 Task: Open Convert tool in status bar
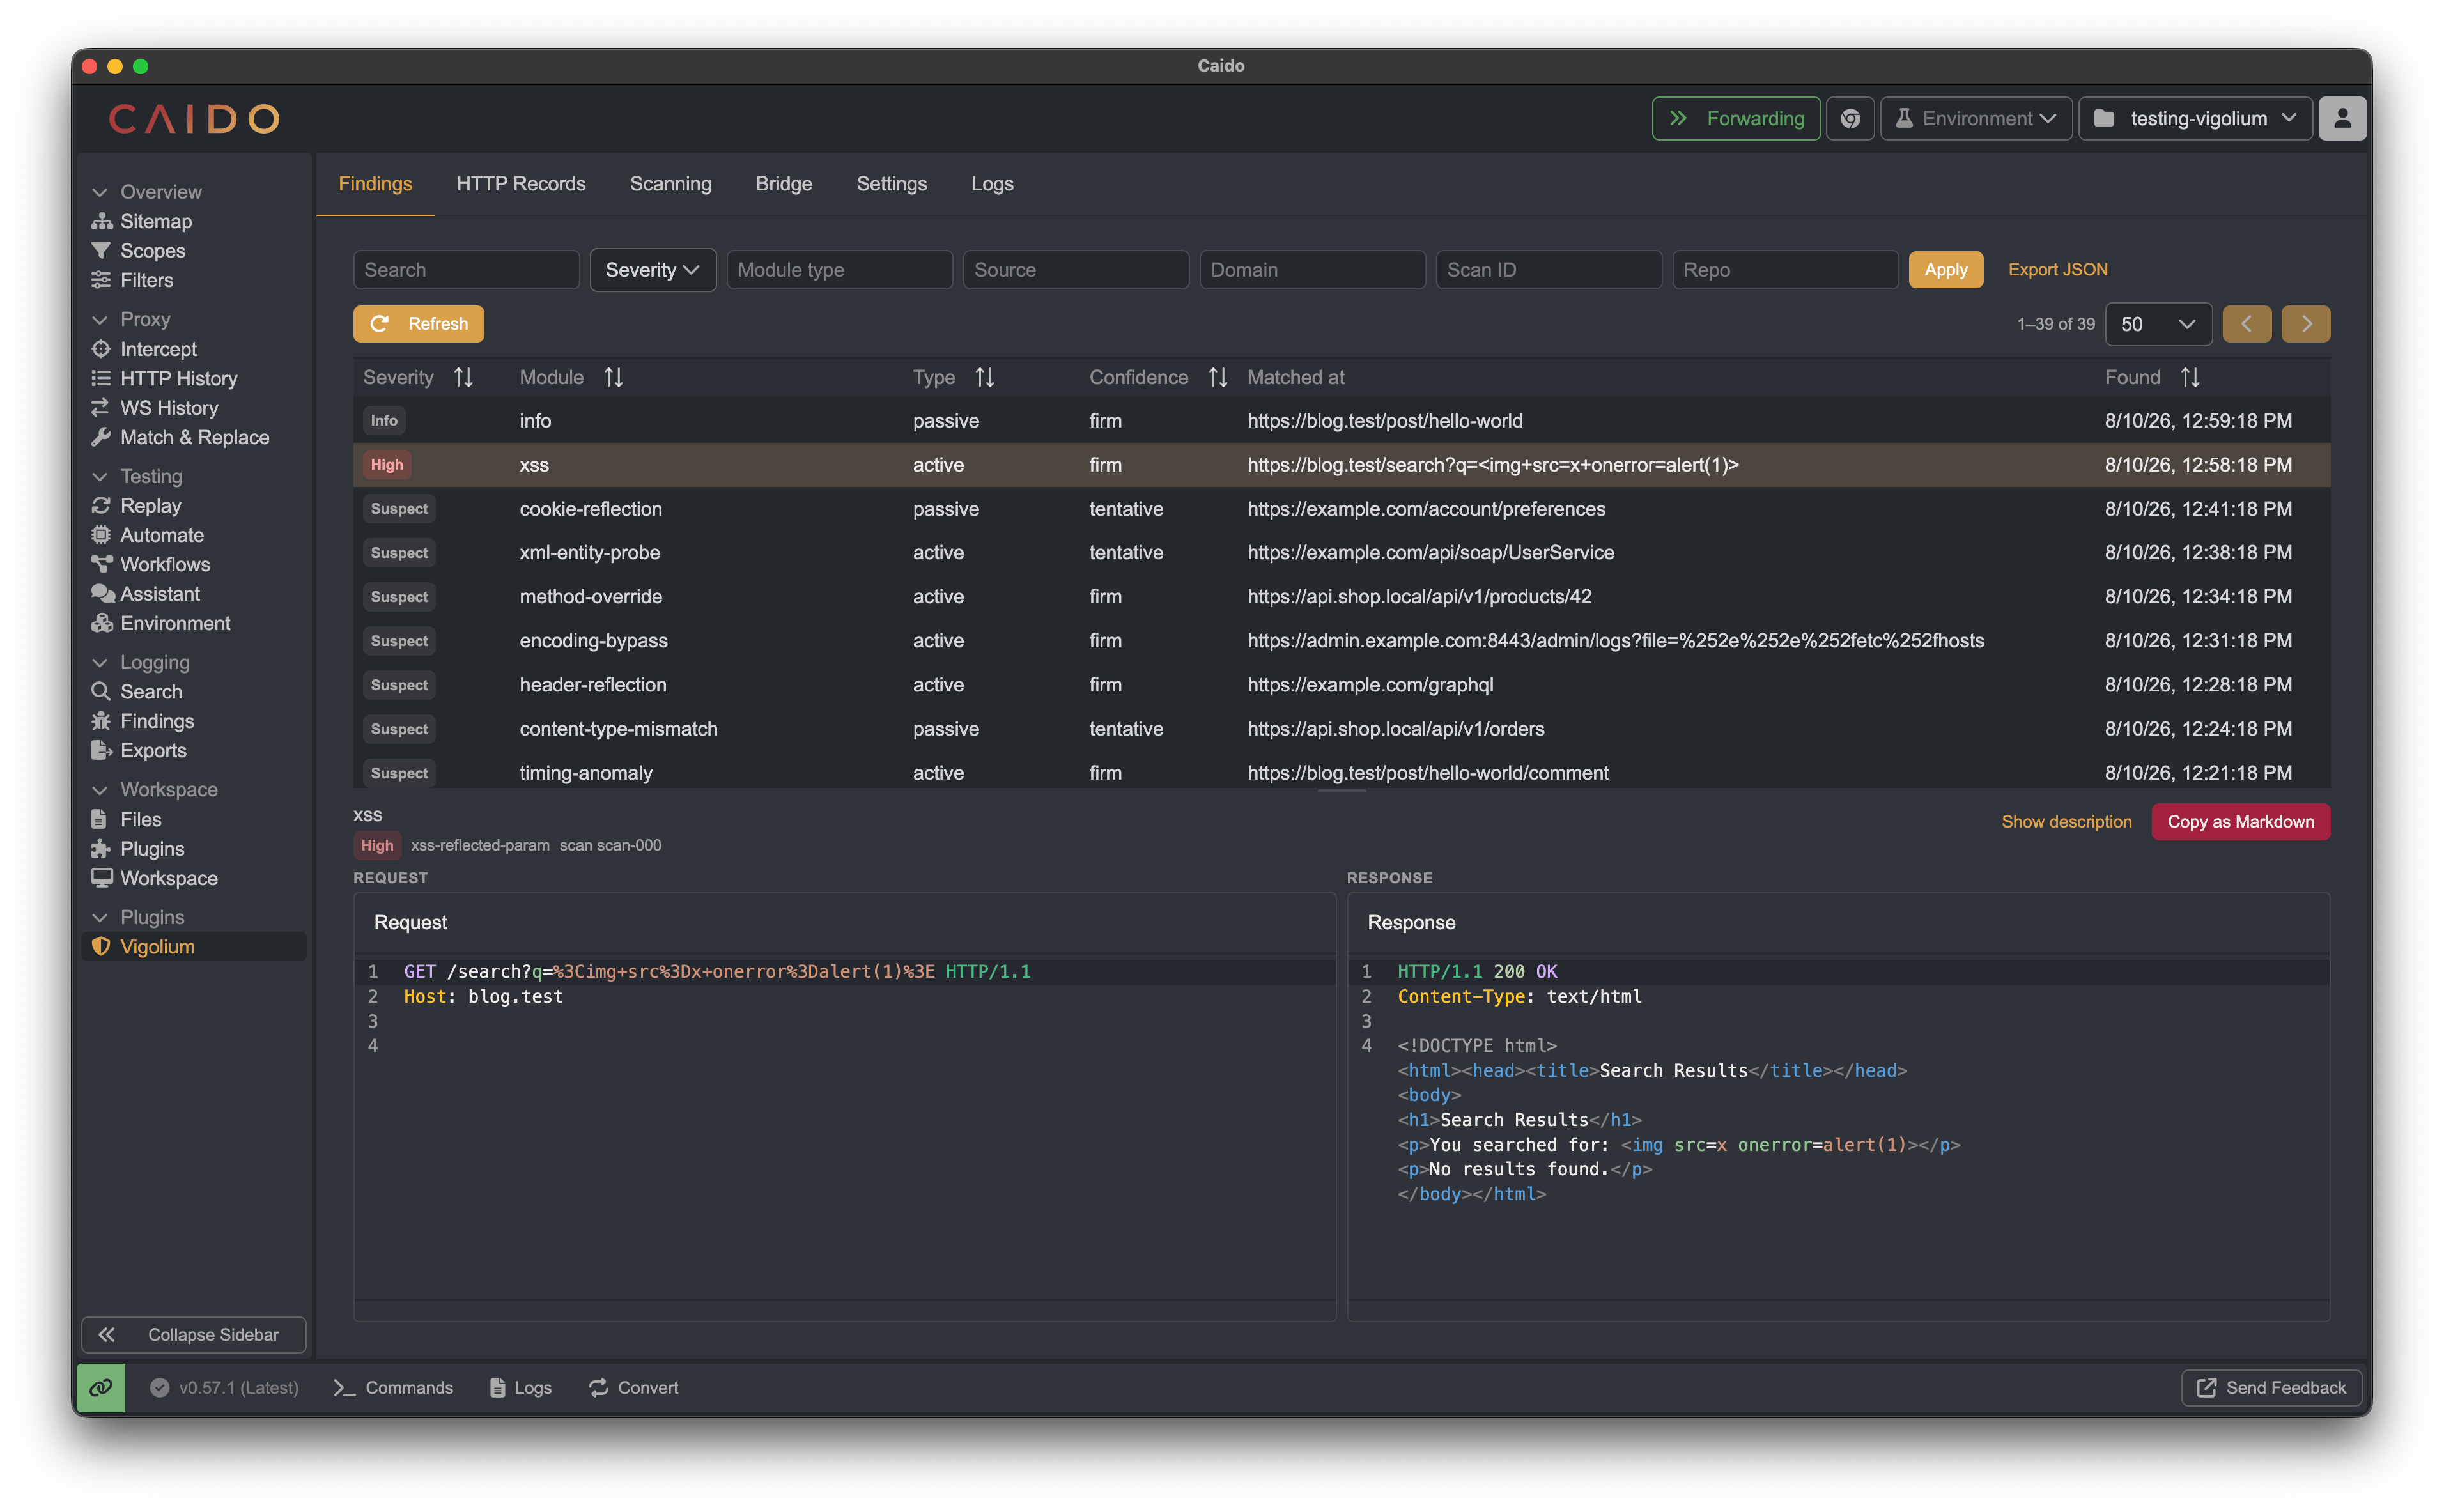633,1387
